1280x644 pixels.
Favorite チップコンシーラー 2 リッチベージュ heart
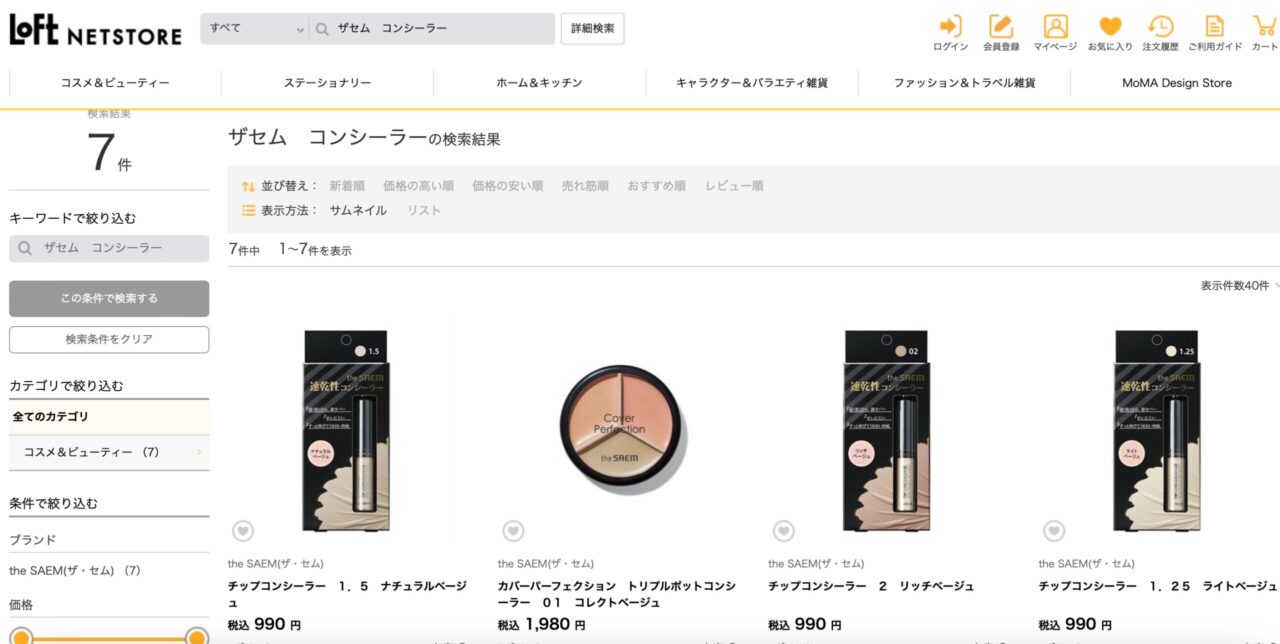click(784, 532)
